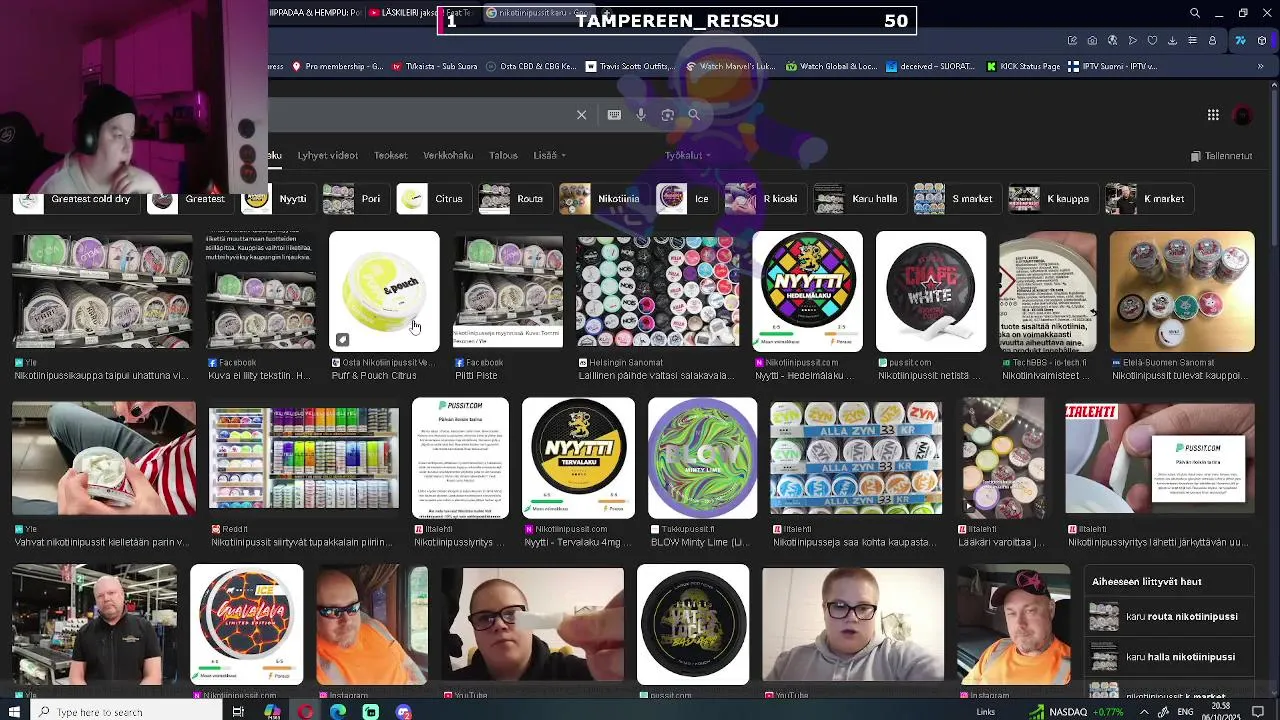
Task: Start voice search with microphone icon
Action: click(641, 115)
